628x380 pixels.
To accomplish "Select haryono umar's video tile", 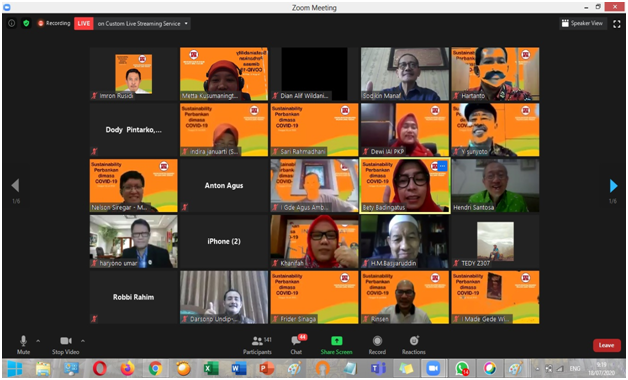I will click(x=133, y=241).
